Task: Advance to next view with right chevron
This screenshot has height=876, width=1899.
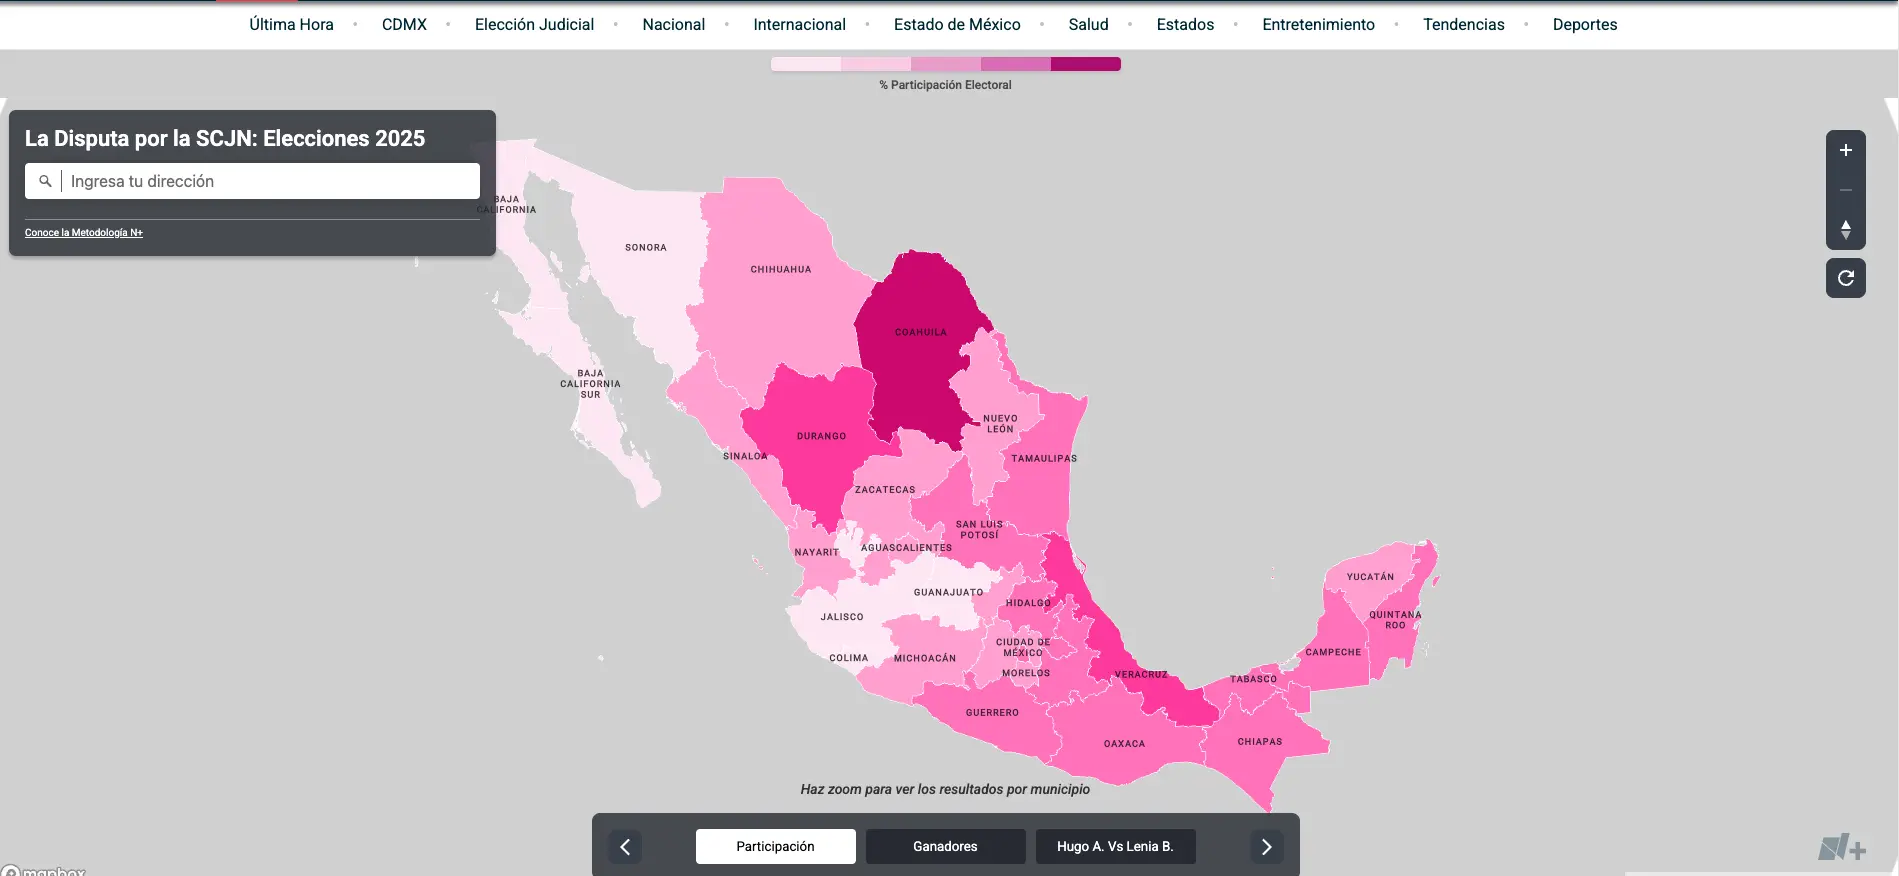Action: [x=1266, y=847]
